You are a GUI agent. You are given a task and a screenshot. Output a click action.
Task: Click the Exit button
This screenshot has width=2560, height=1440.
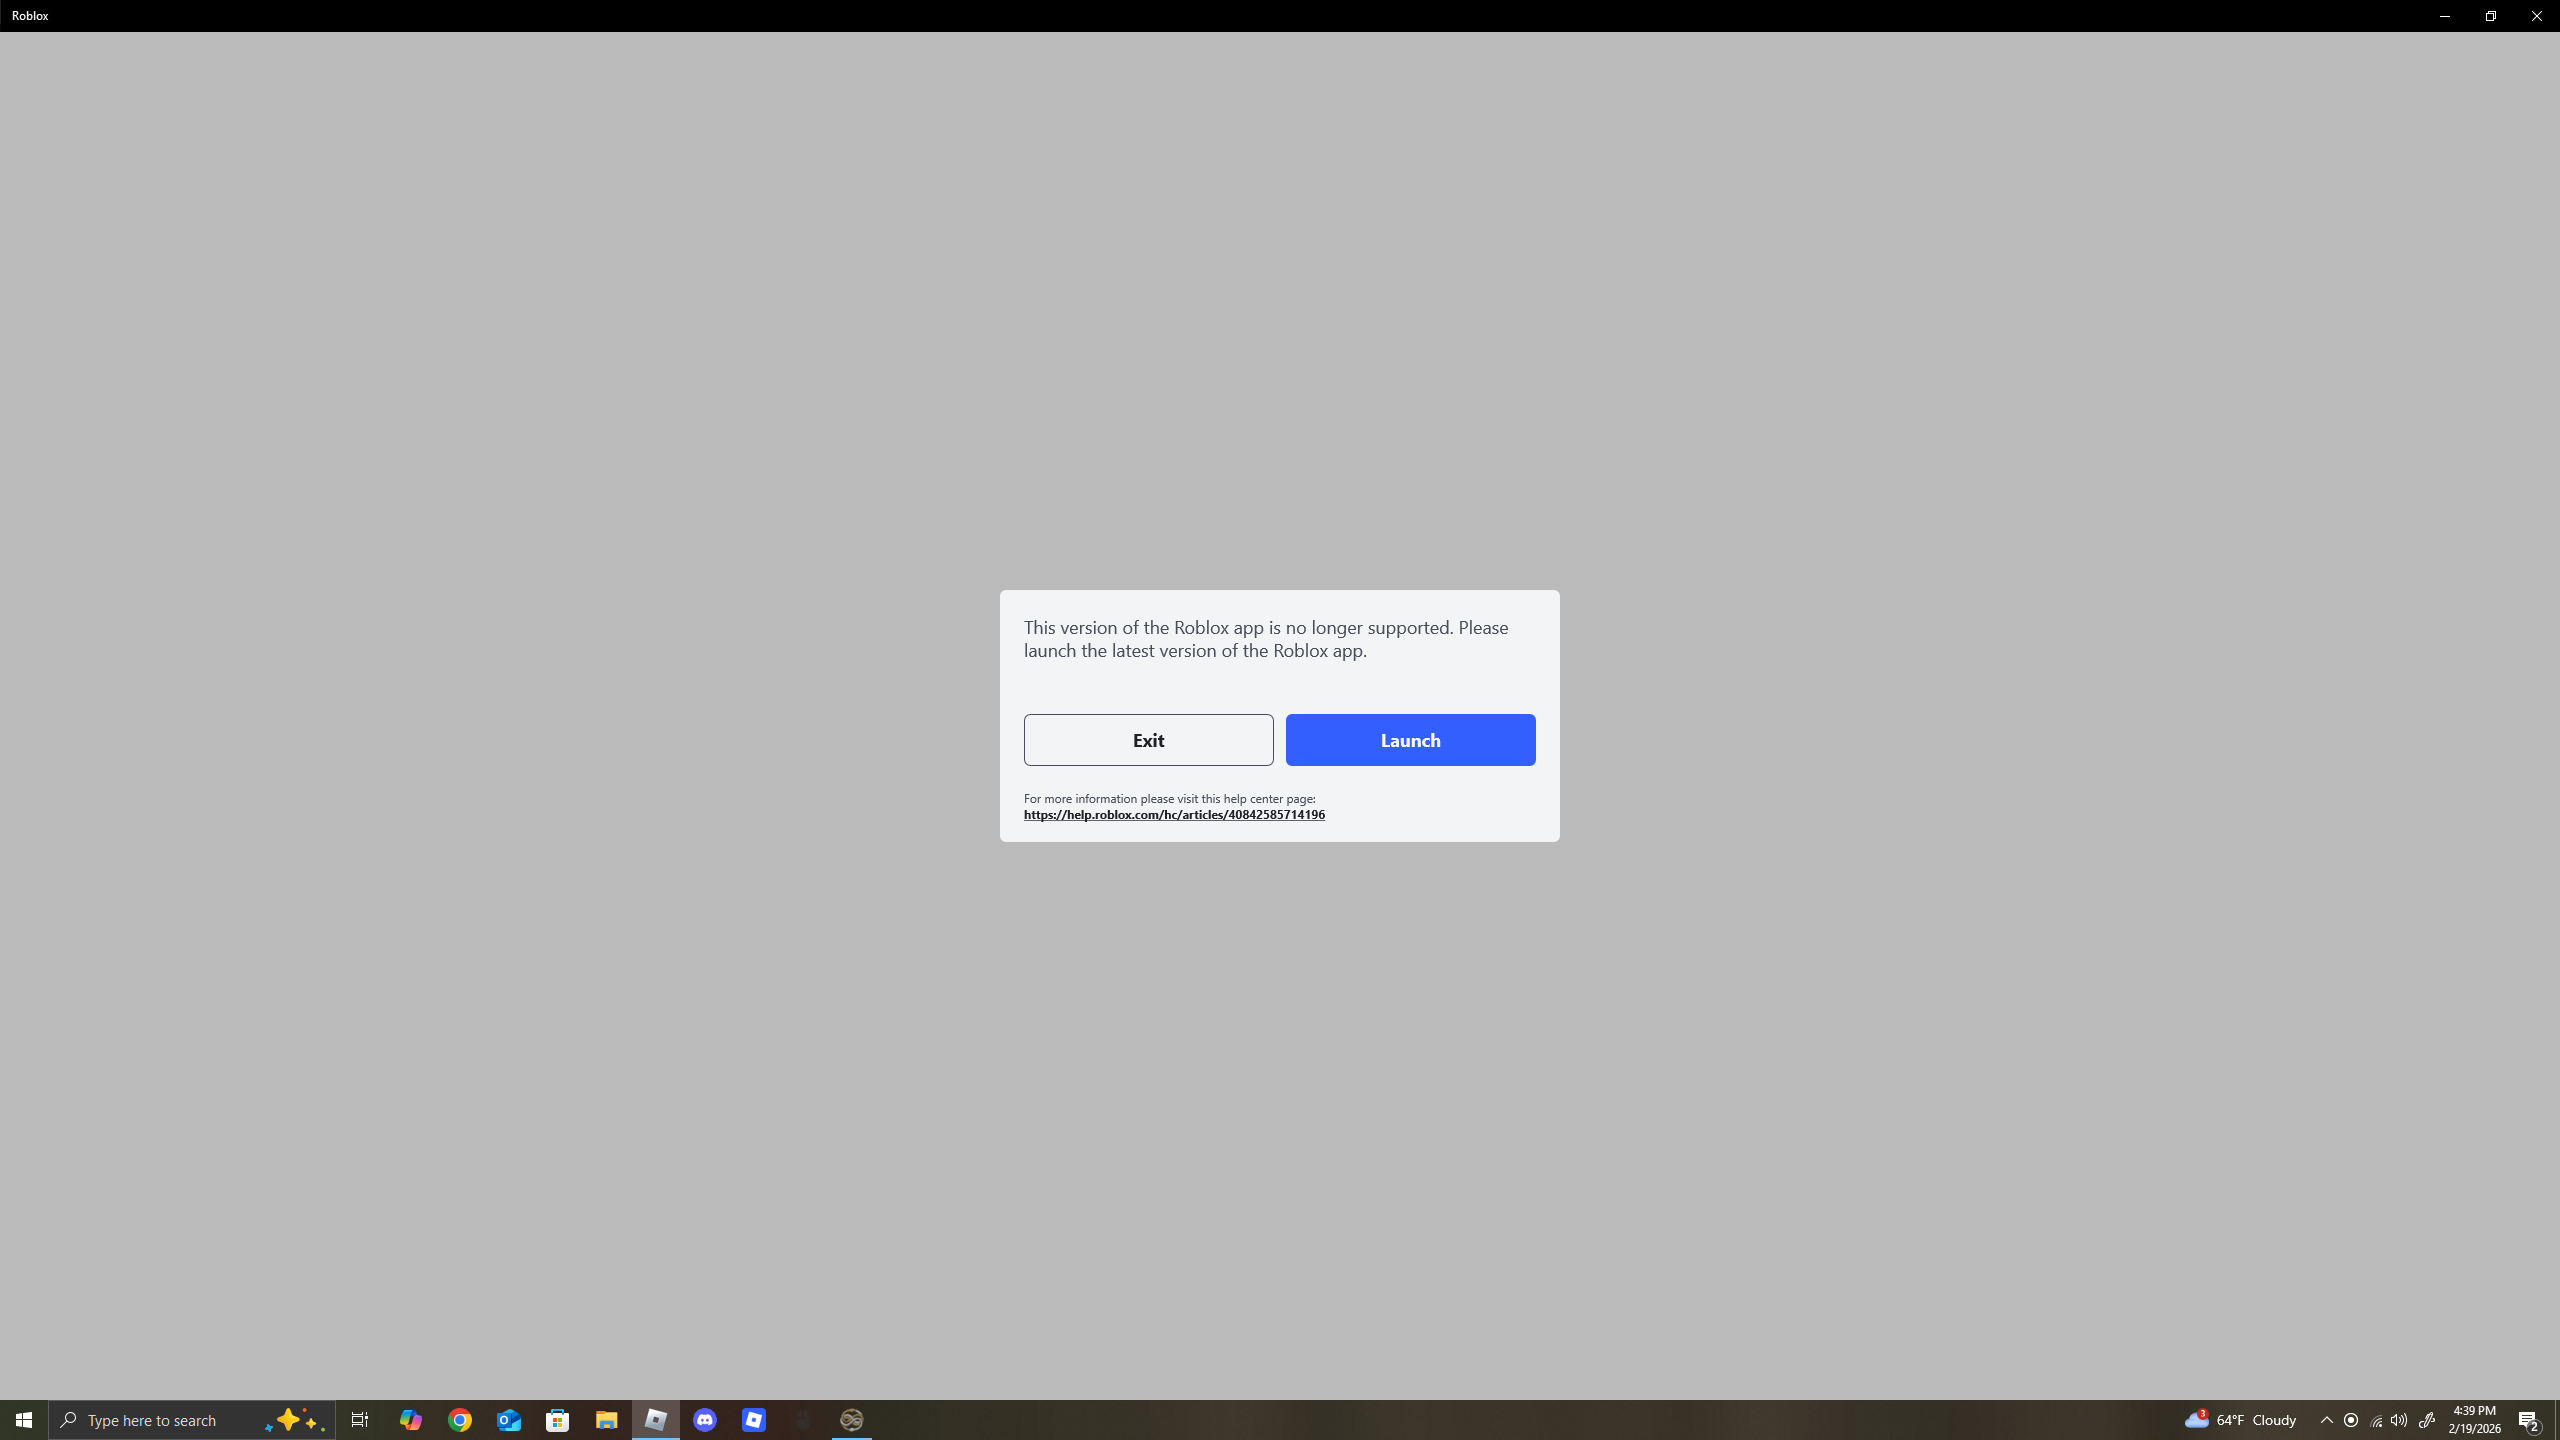pyautogui.click(x=1147, y=739)
